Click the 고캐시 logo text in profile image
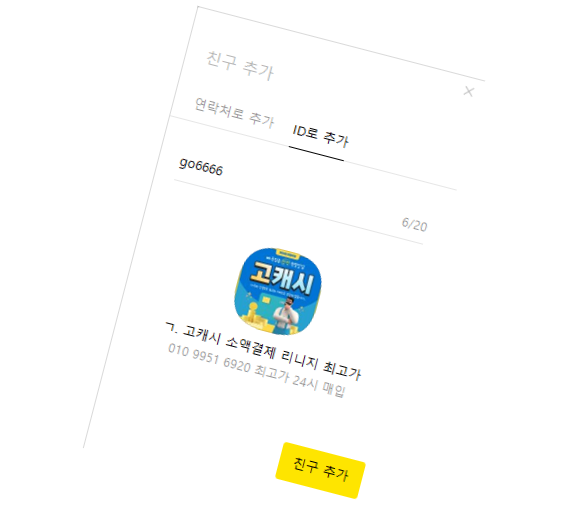This screenshot has width=566, height=515. (x=282, y=278)
